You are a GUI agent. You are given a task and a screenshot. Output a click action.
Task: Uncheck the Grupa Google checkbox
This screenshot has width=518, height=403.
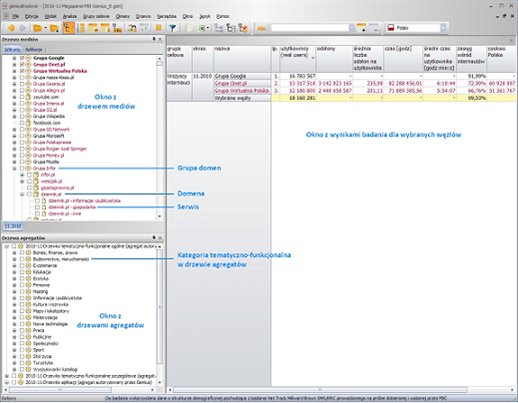pyautogui.click(x=22, y=58)
